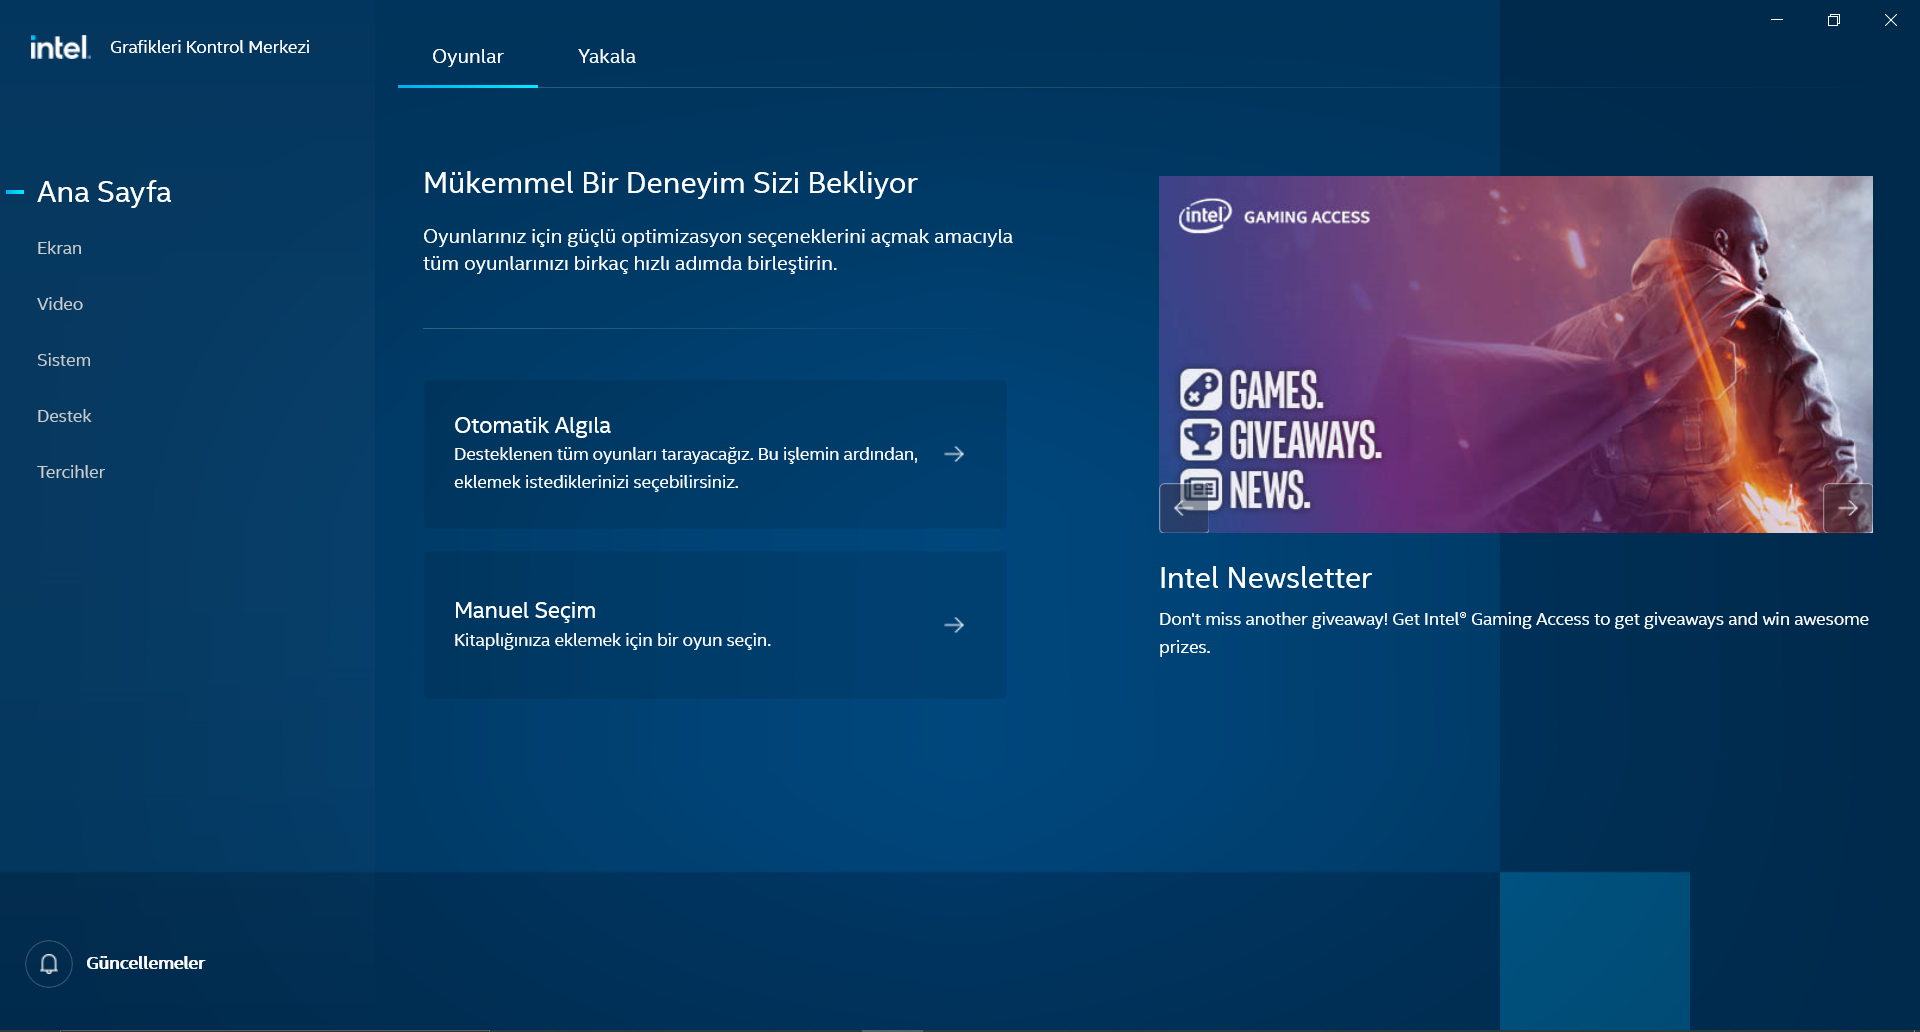Click the Kitaplığınıza eklemek için description text

[613, 640]
